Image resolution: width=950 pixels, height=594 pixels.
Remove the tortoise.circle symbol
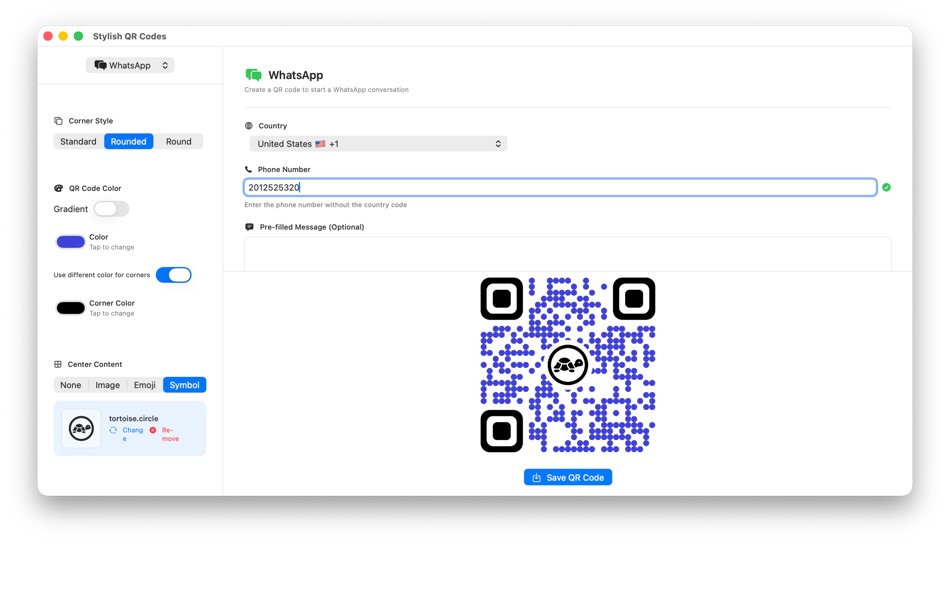click(x=169, y=434)
